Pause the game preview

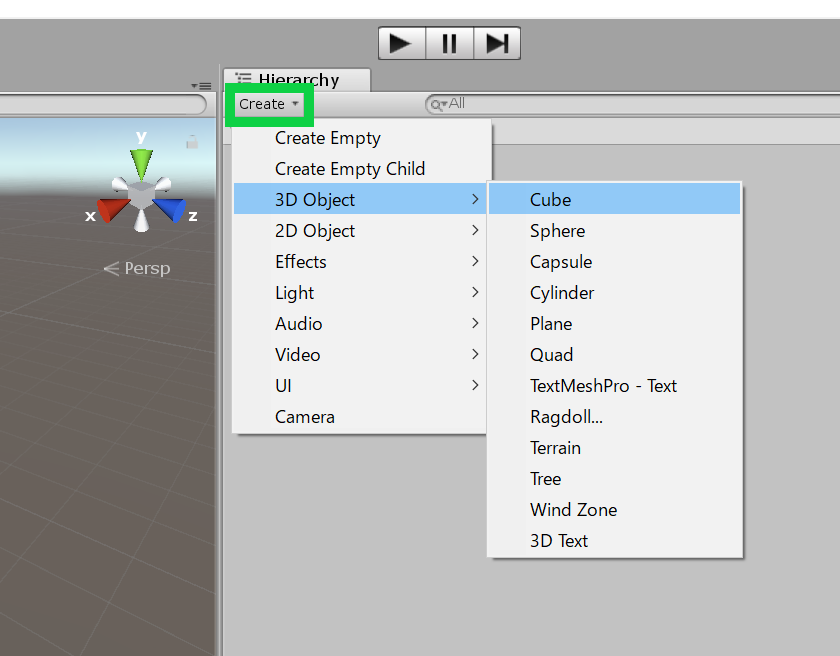click(449, 43)
